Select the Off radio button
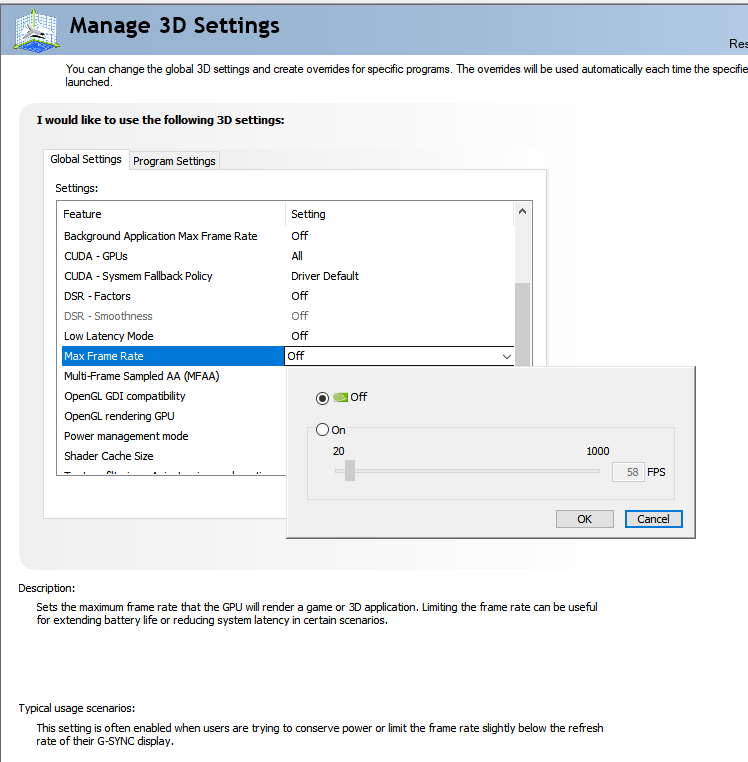The image size is (748, 762). 322,398
